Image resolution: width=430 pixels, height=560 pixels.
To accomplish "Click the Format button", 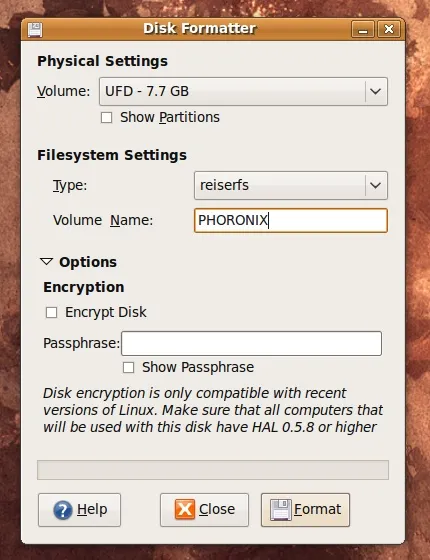I will [305, 510].
